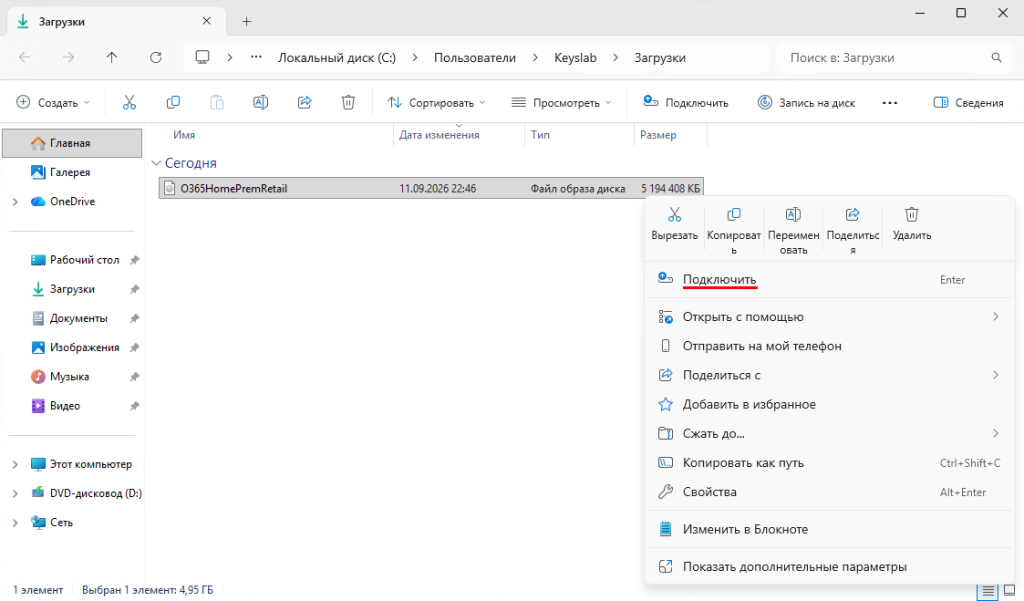Switch to details view icon in status bar
The height and width of the screenshot is (601, 1024).
(988, 591)
